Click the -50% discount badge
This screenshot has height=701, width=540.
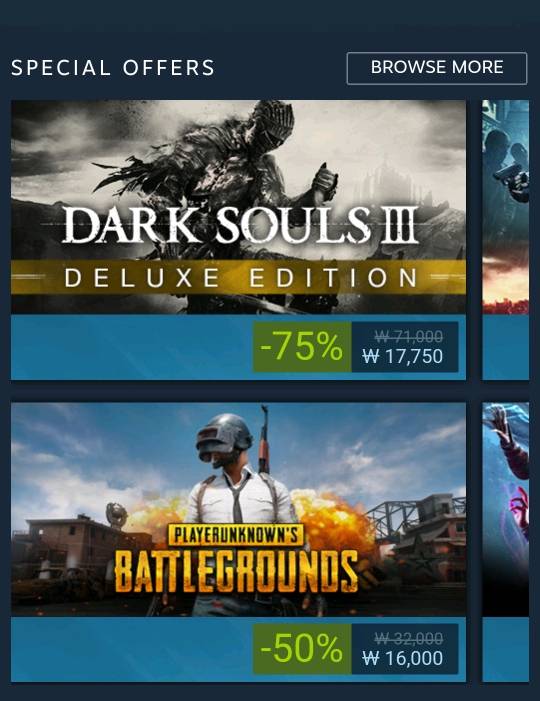pos(302,649)
